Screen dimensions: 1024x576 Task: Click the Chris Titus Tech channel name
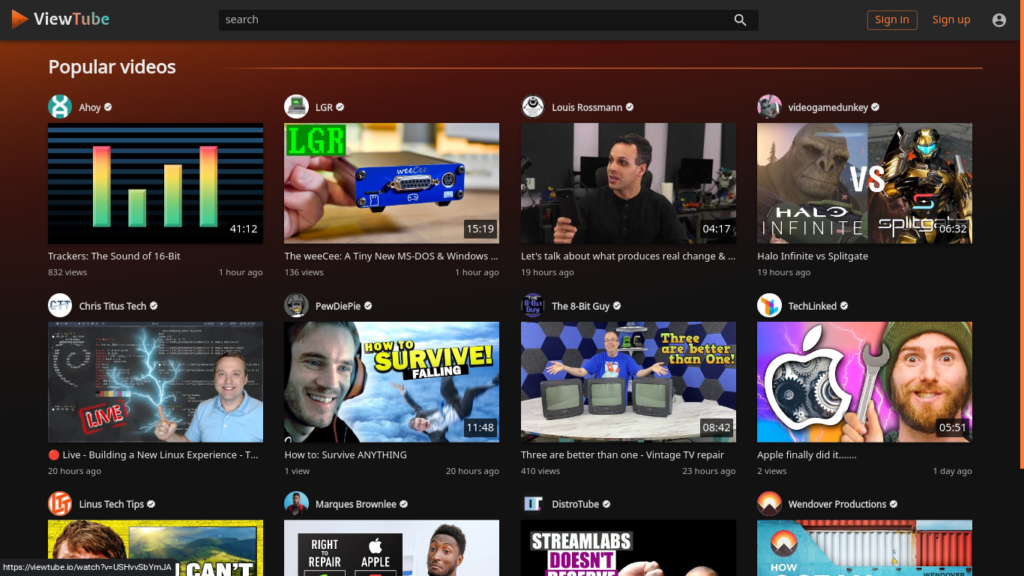(x=112, y=306)
